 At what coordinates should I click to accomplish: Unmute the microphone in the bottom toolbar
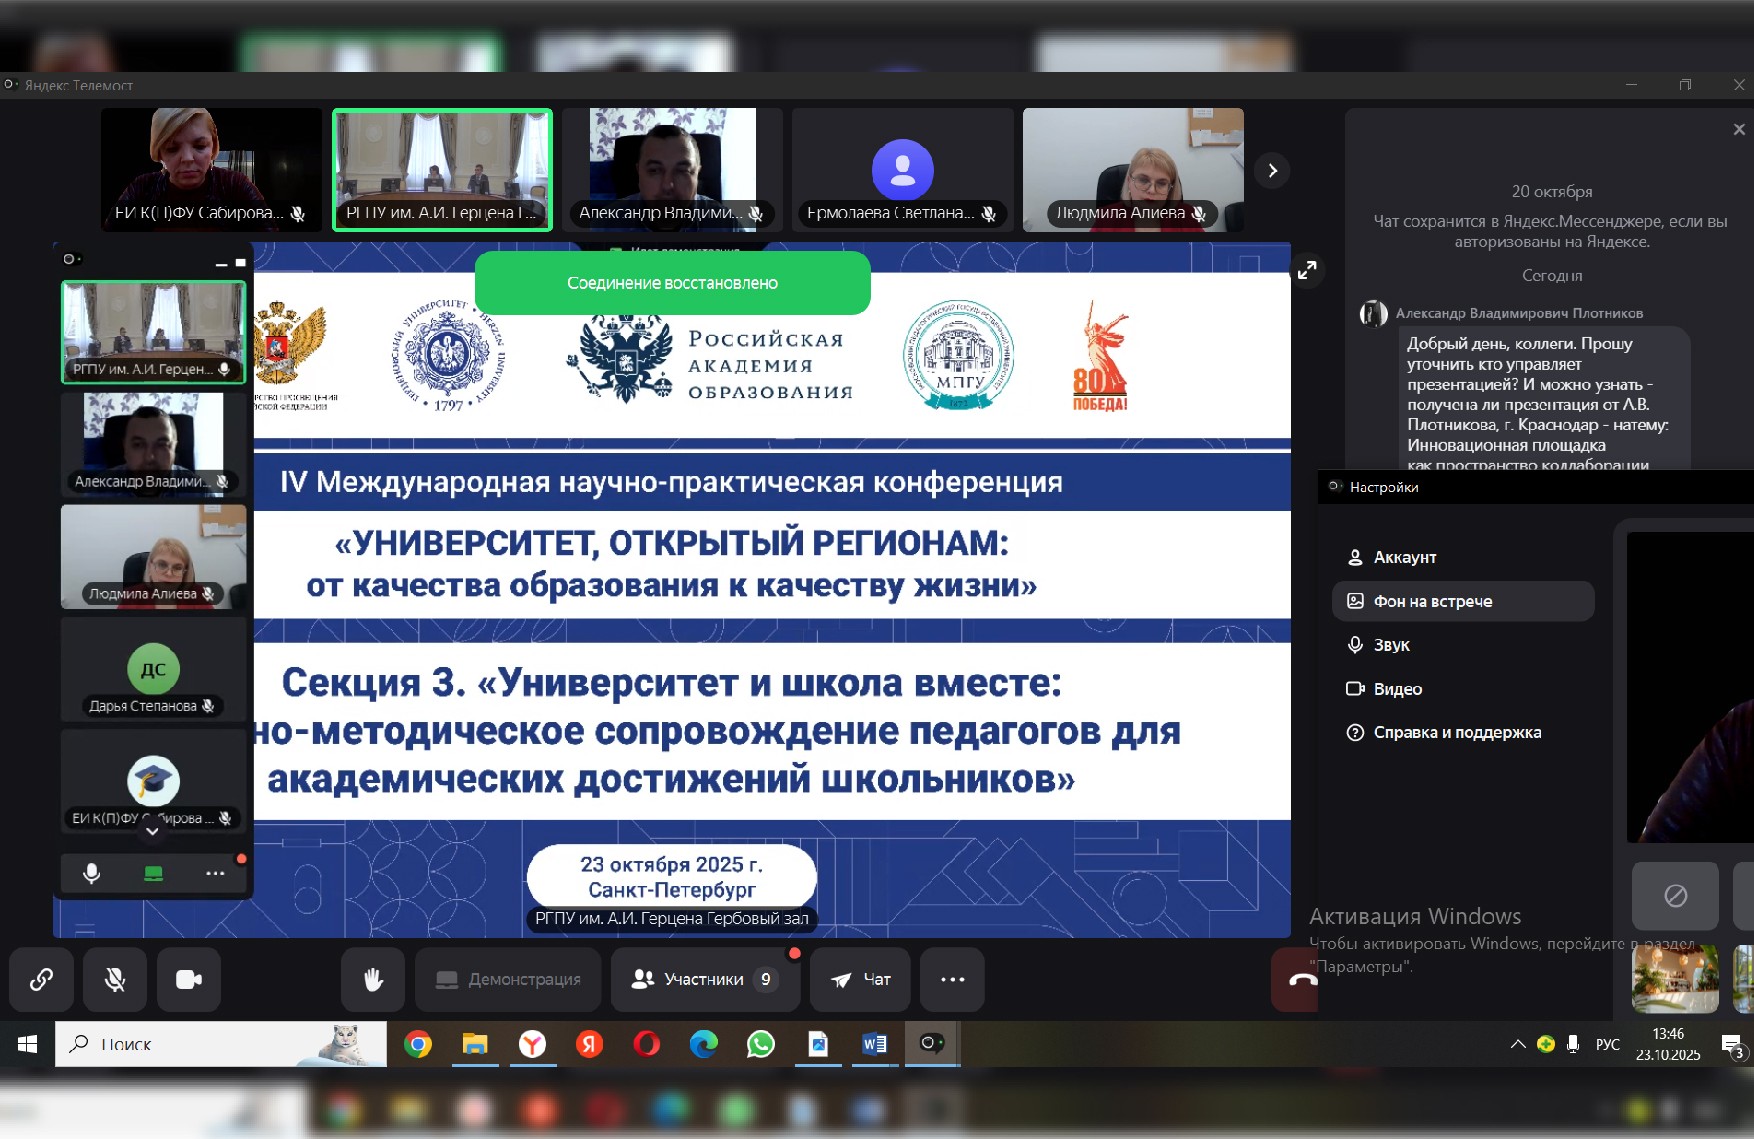point(115,980)
